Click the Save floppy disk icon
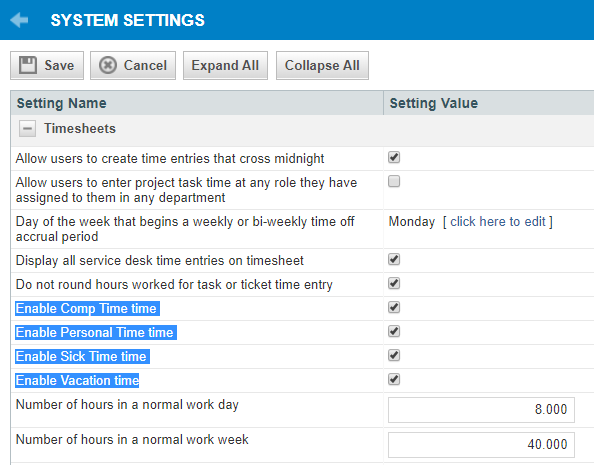This screenshot has height=465, width=594. [x=28, y=65]
